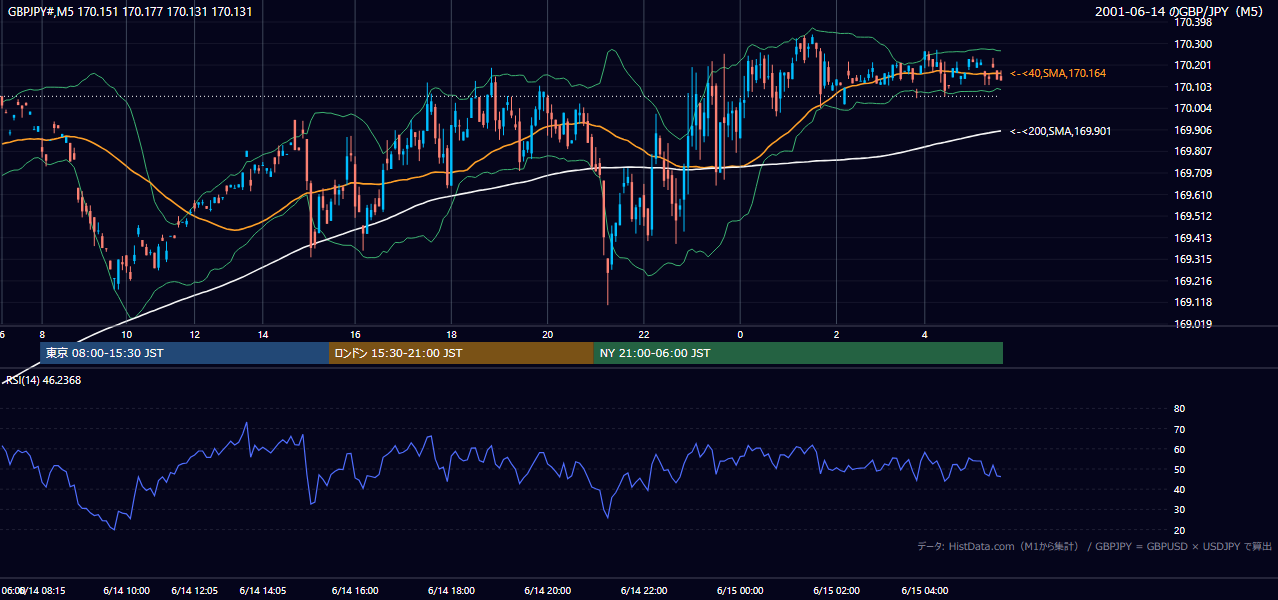Click the RSI 70 level label

coord(1179,429)
